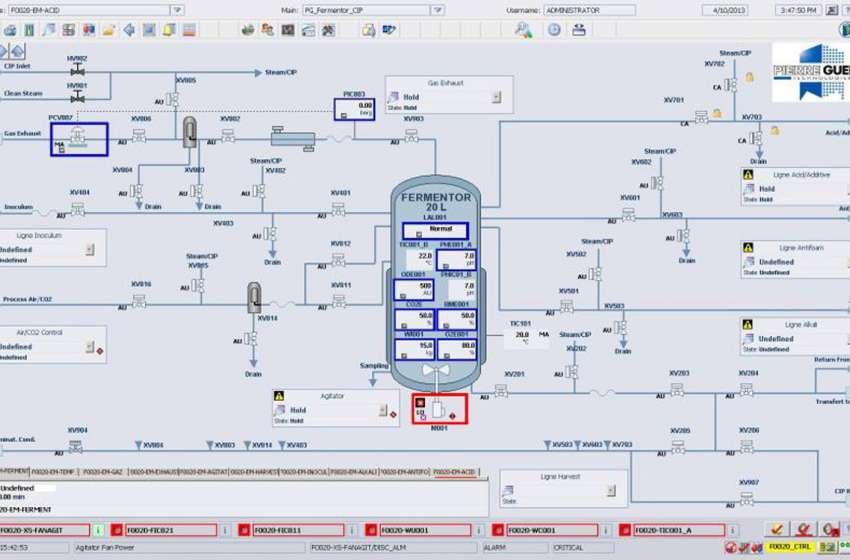The image size is (850, 560).
Task: Open the Gas Exhaust phase control button
Action: [x=495, y=98]
